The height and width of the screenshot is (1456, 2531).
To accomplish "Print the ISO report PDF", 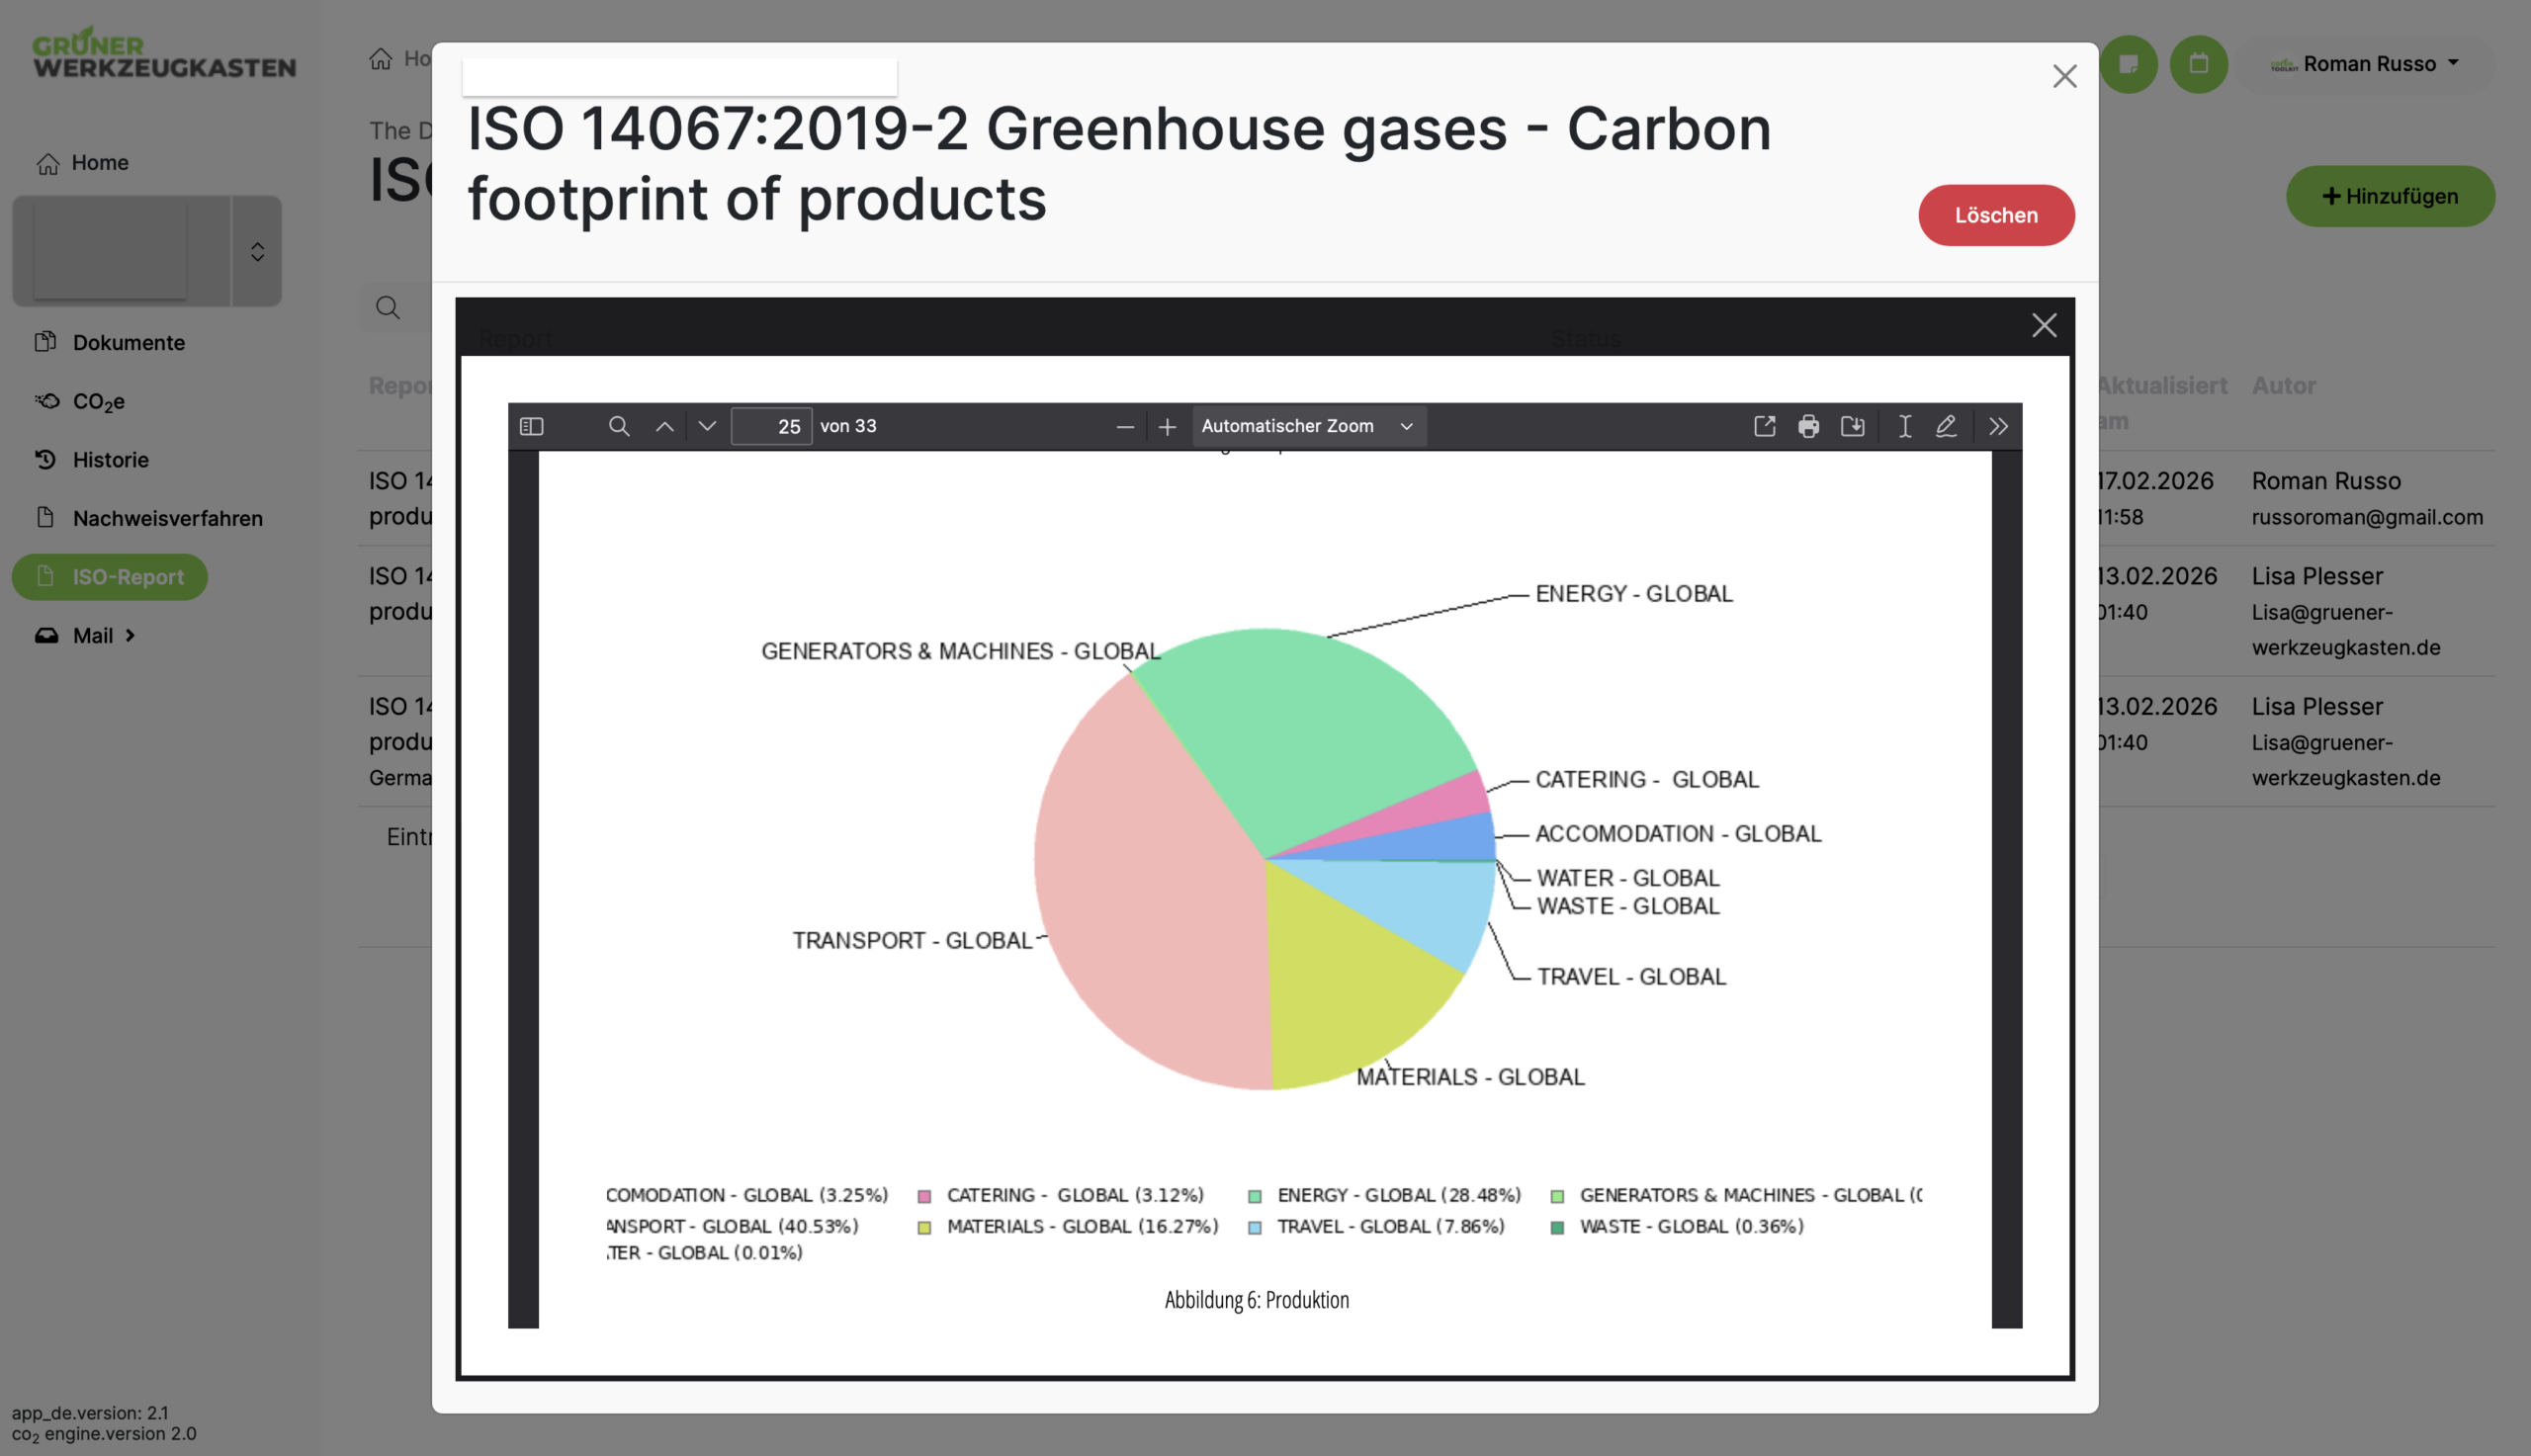I will tap(1808, 425).
